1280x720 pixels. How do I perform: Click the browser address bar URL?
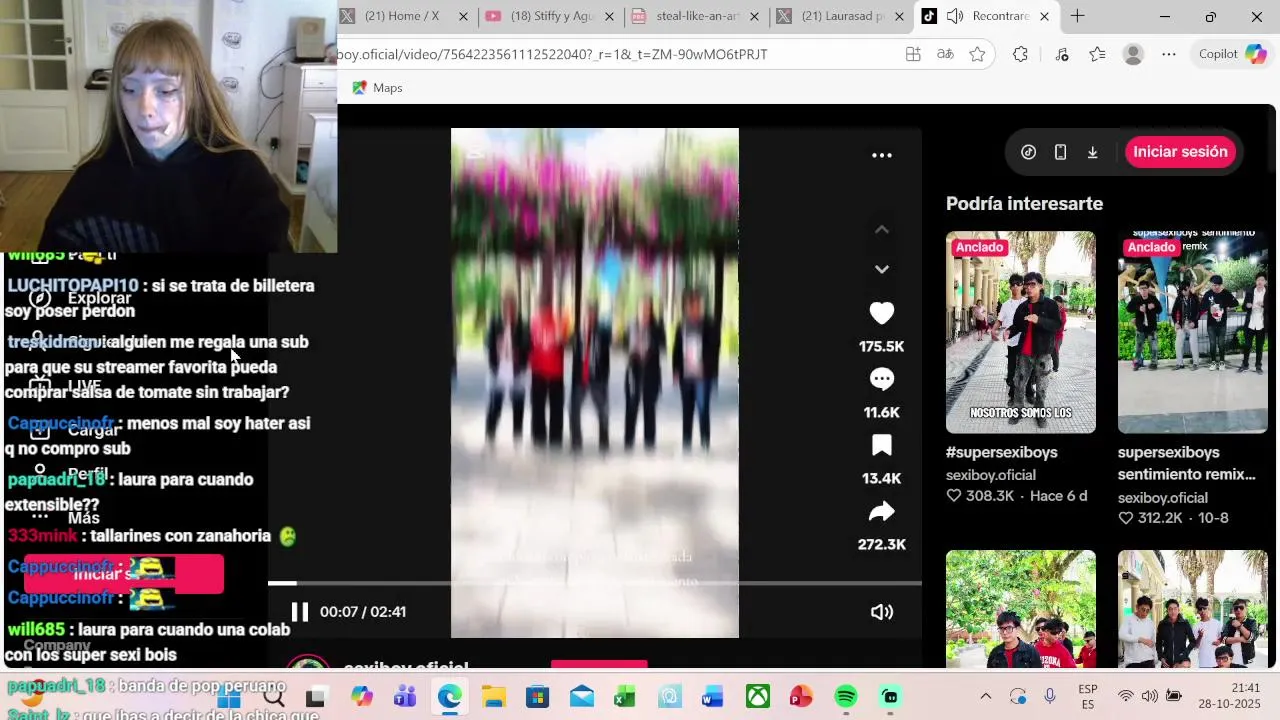pos(552,54)
